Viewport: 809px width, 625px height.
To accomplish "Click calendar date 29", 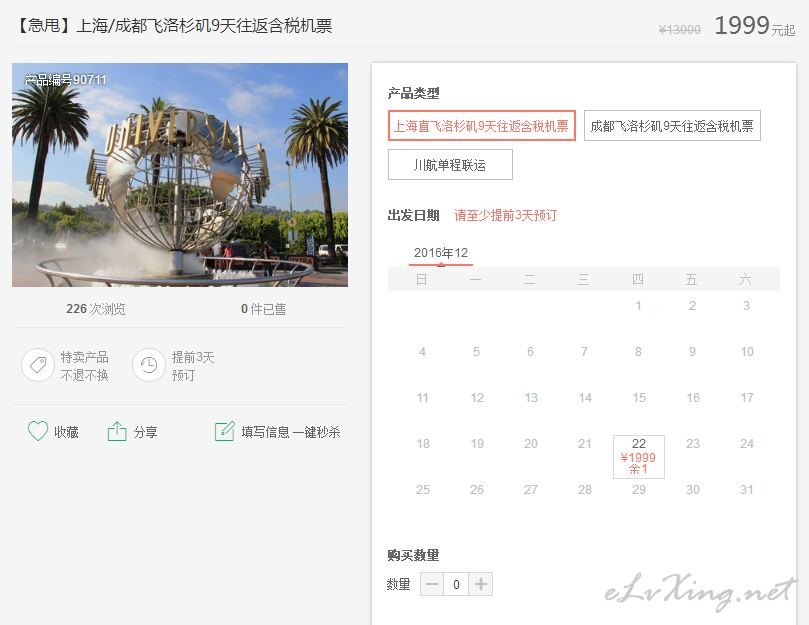I will (639, 489).
